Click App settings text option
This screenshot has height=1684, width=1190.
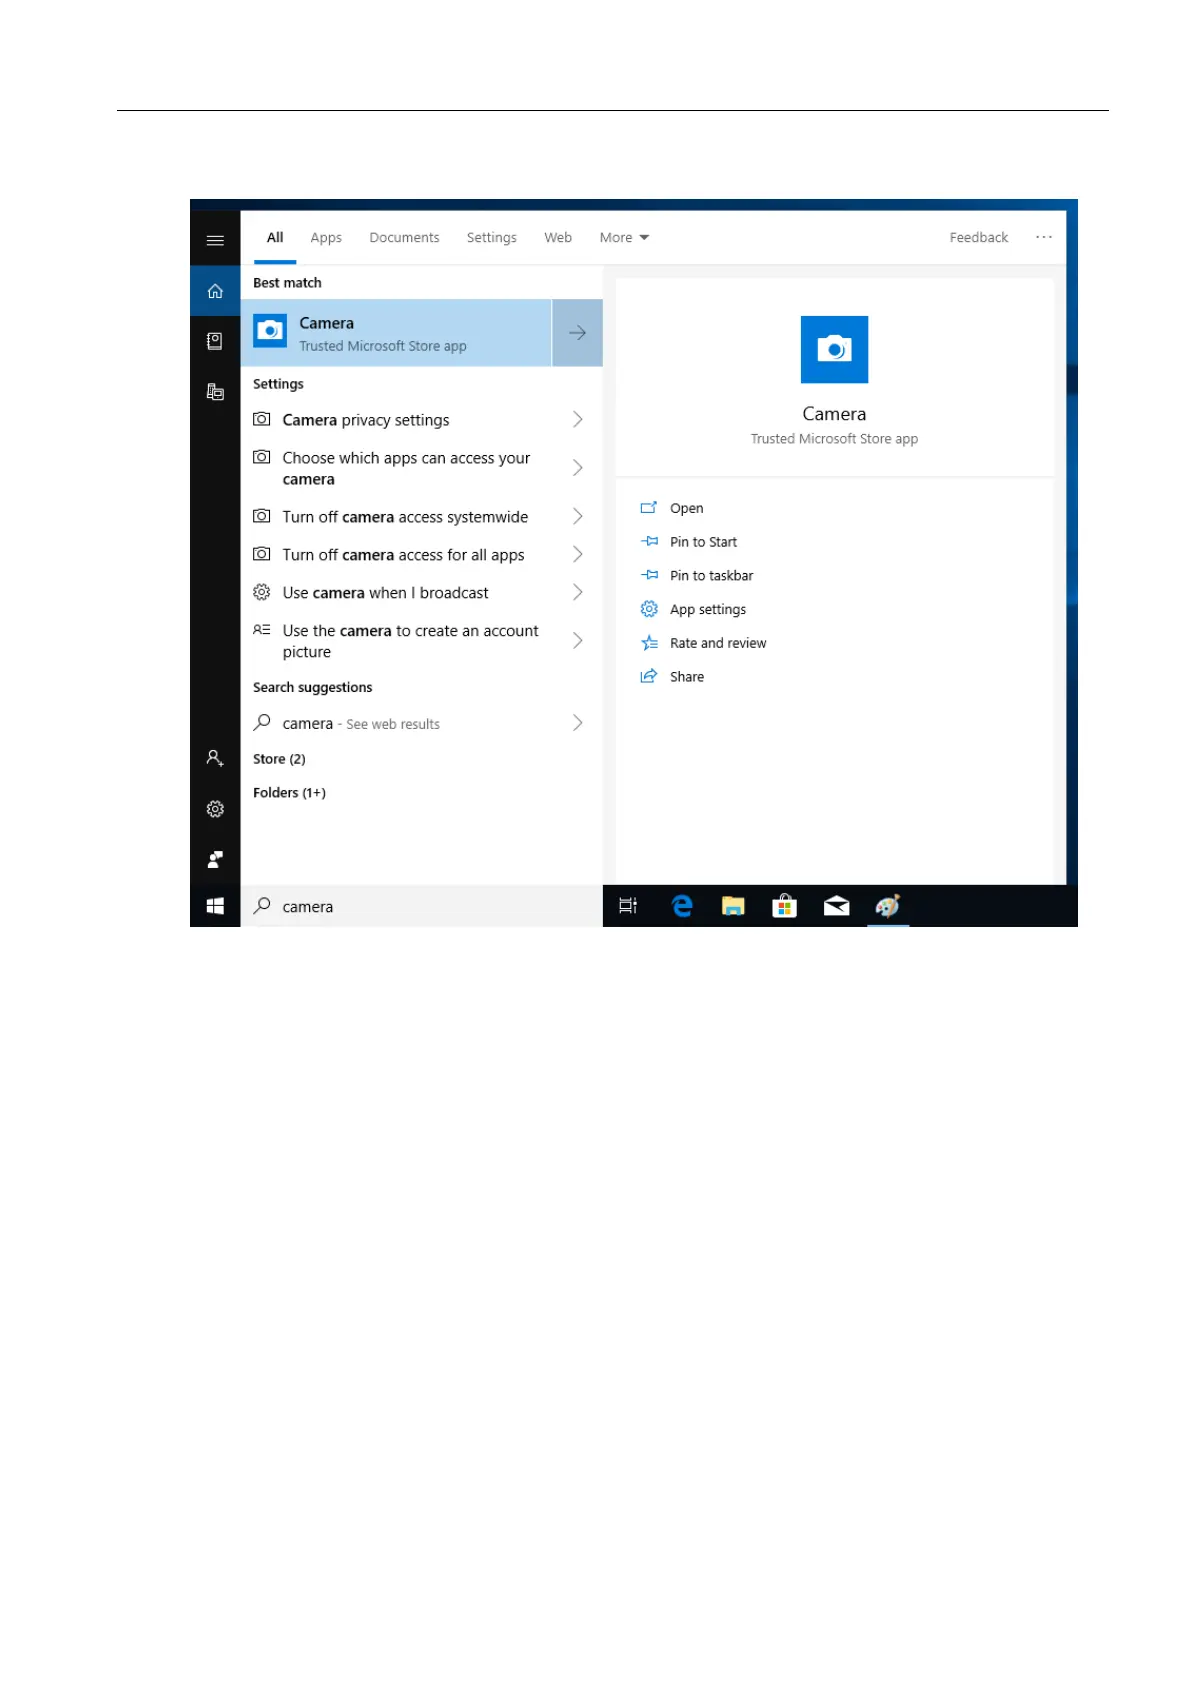[708, 609]
